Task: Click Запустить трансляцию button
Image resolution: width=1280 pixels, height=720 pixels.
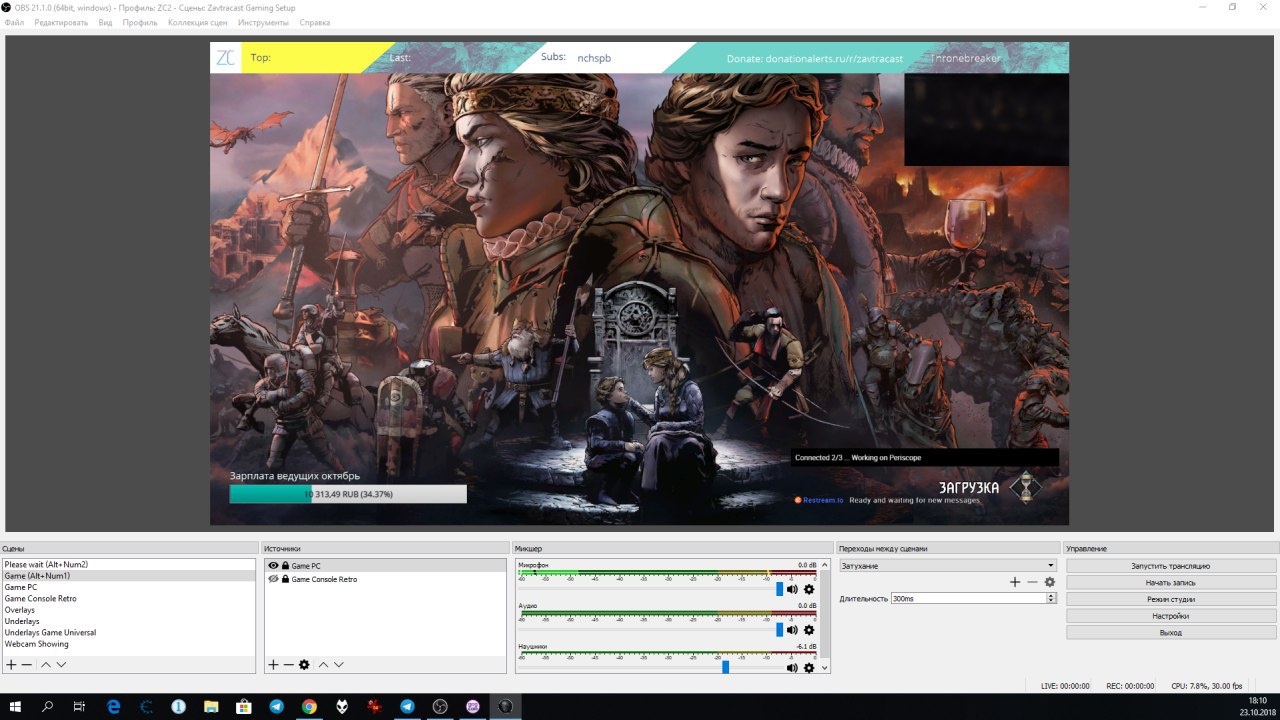Action: (1171, 566)
